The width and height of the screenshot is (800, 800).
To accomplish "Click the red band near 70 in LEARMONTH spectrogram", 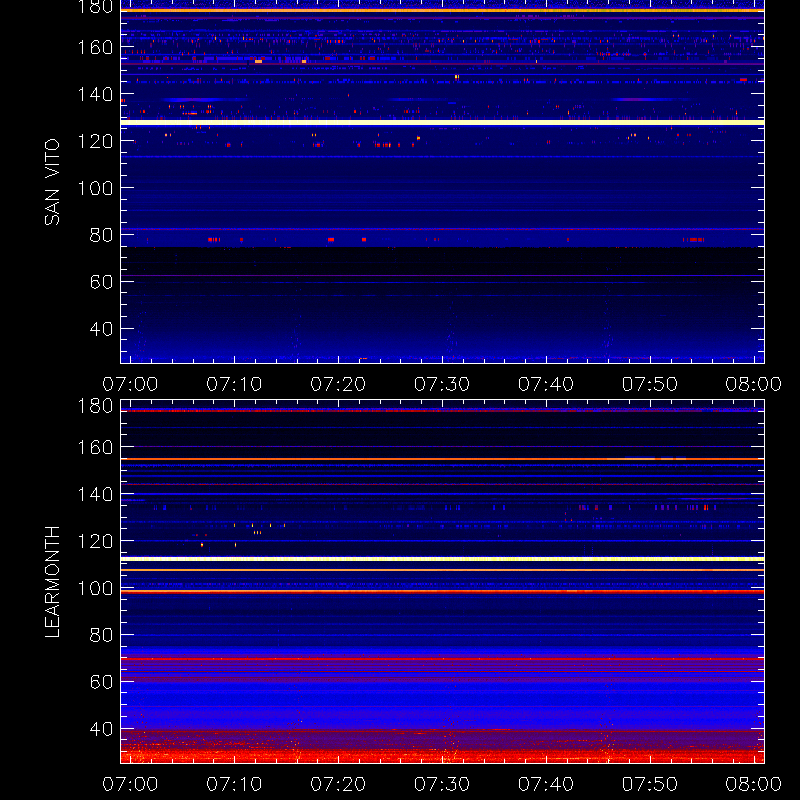I will pos(442,659).
